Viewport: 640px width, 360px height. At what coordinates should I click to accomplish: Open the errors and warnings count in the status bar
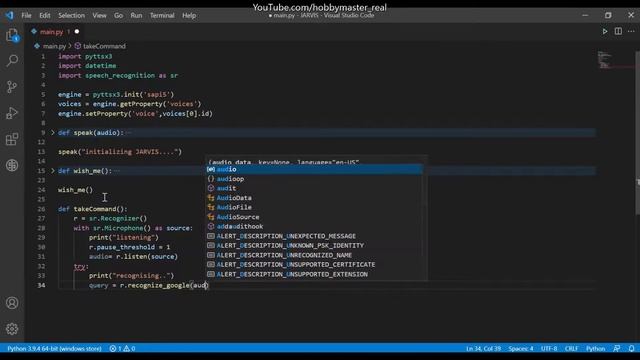tap(122, 349)
